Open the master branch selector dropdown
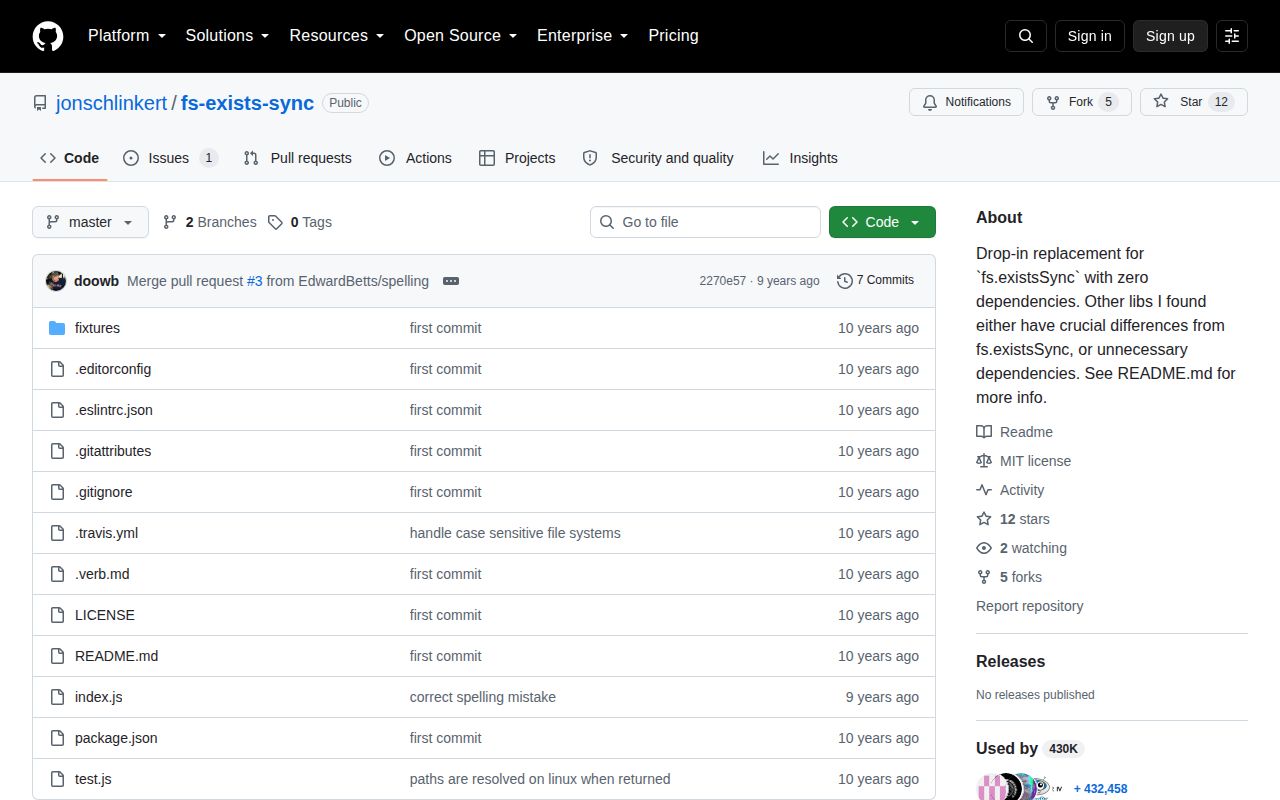This screenshot has width=1280, height=800. pyautogui.click(x=90, y=222)
